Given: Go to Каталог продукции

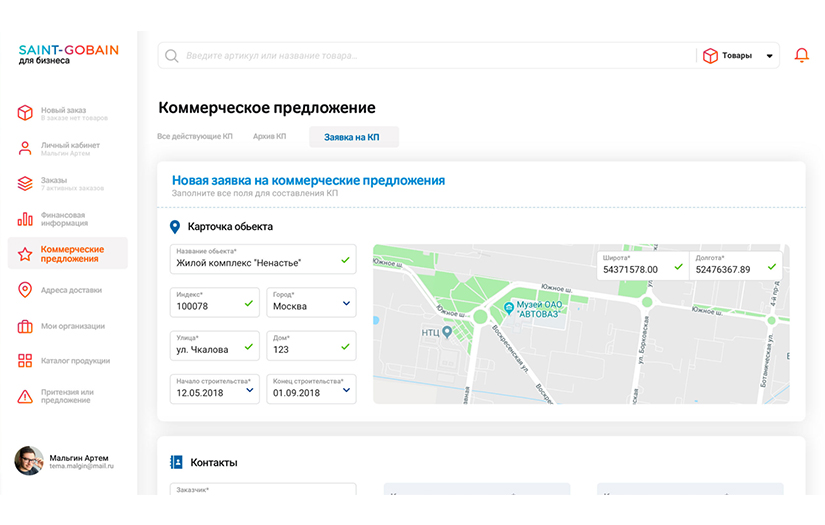Looking at the screenshot, I should click(67, 361).
